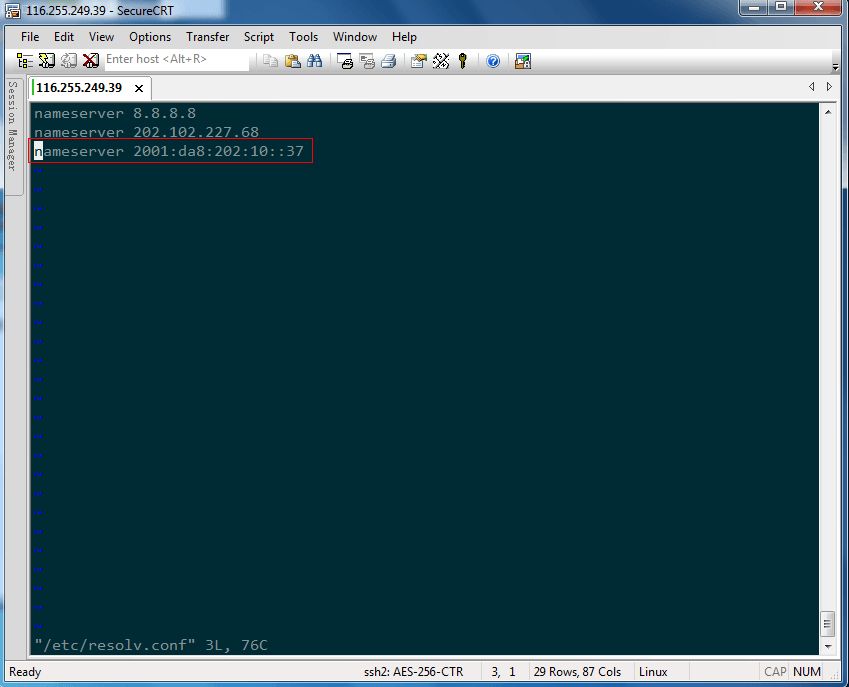The image size is (849, 687).
Task: Click the Enter host input field
Action: tap(176, 60)
